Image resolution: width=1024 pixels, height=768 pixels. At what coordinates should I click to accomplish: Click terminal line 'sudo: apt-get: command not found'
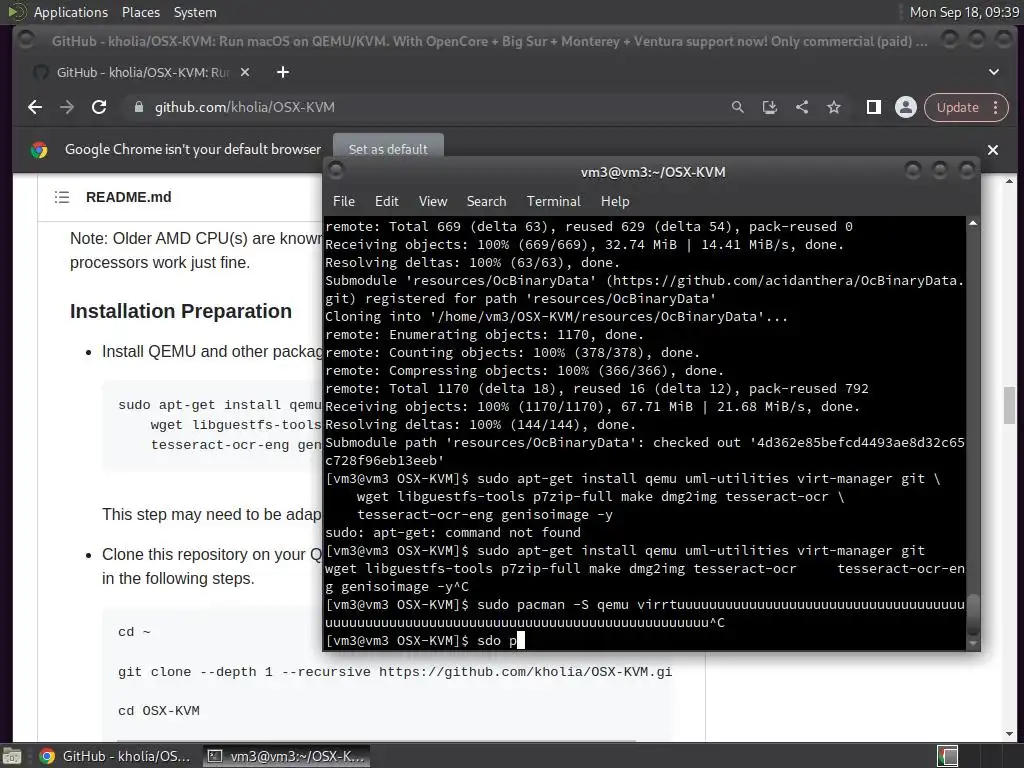pos(453,532)
